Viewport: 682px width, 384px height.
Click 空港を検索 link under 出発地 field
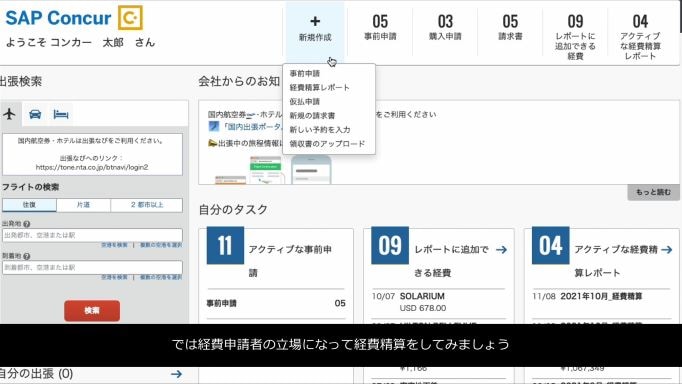[114, 245]
